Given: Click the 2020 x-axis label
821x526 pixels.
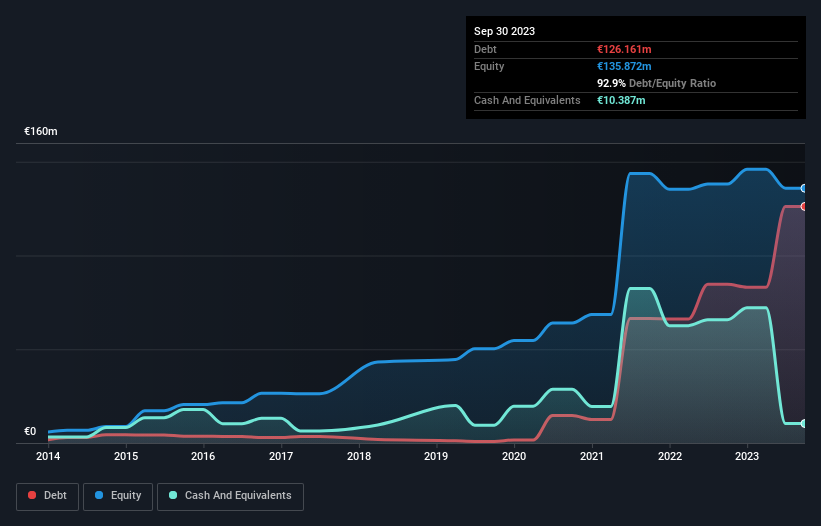Looking at the screenshot, I should (514, 456).
